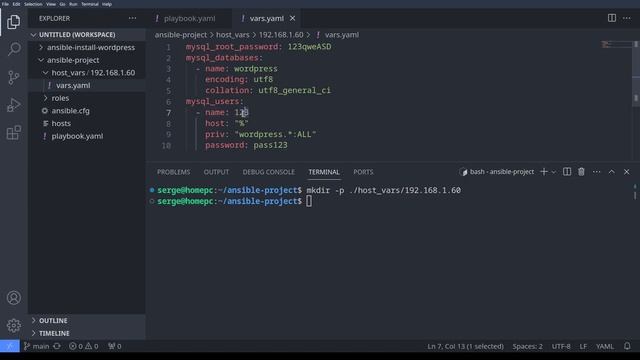
Task: Create a new terminal with plus icon
Action: point(544,172)
